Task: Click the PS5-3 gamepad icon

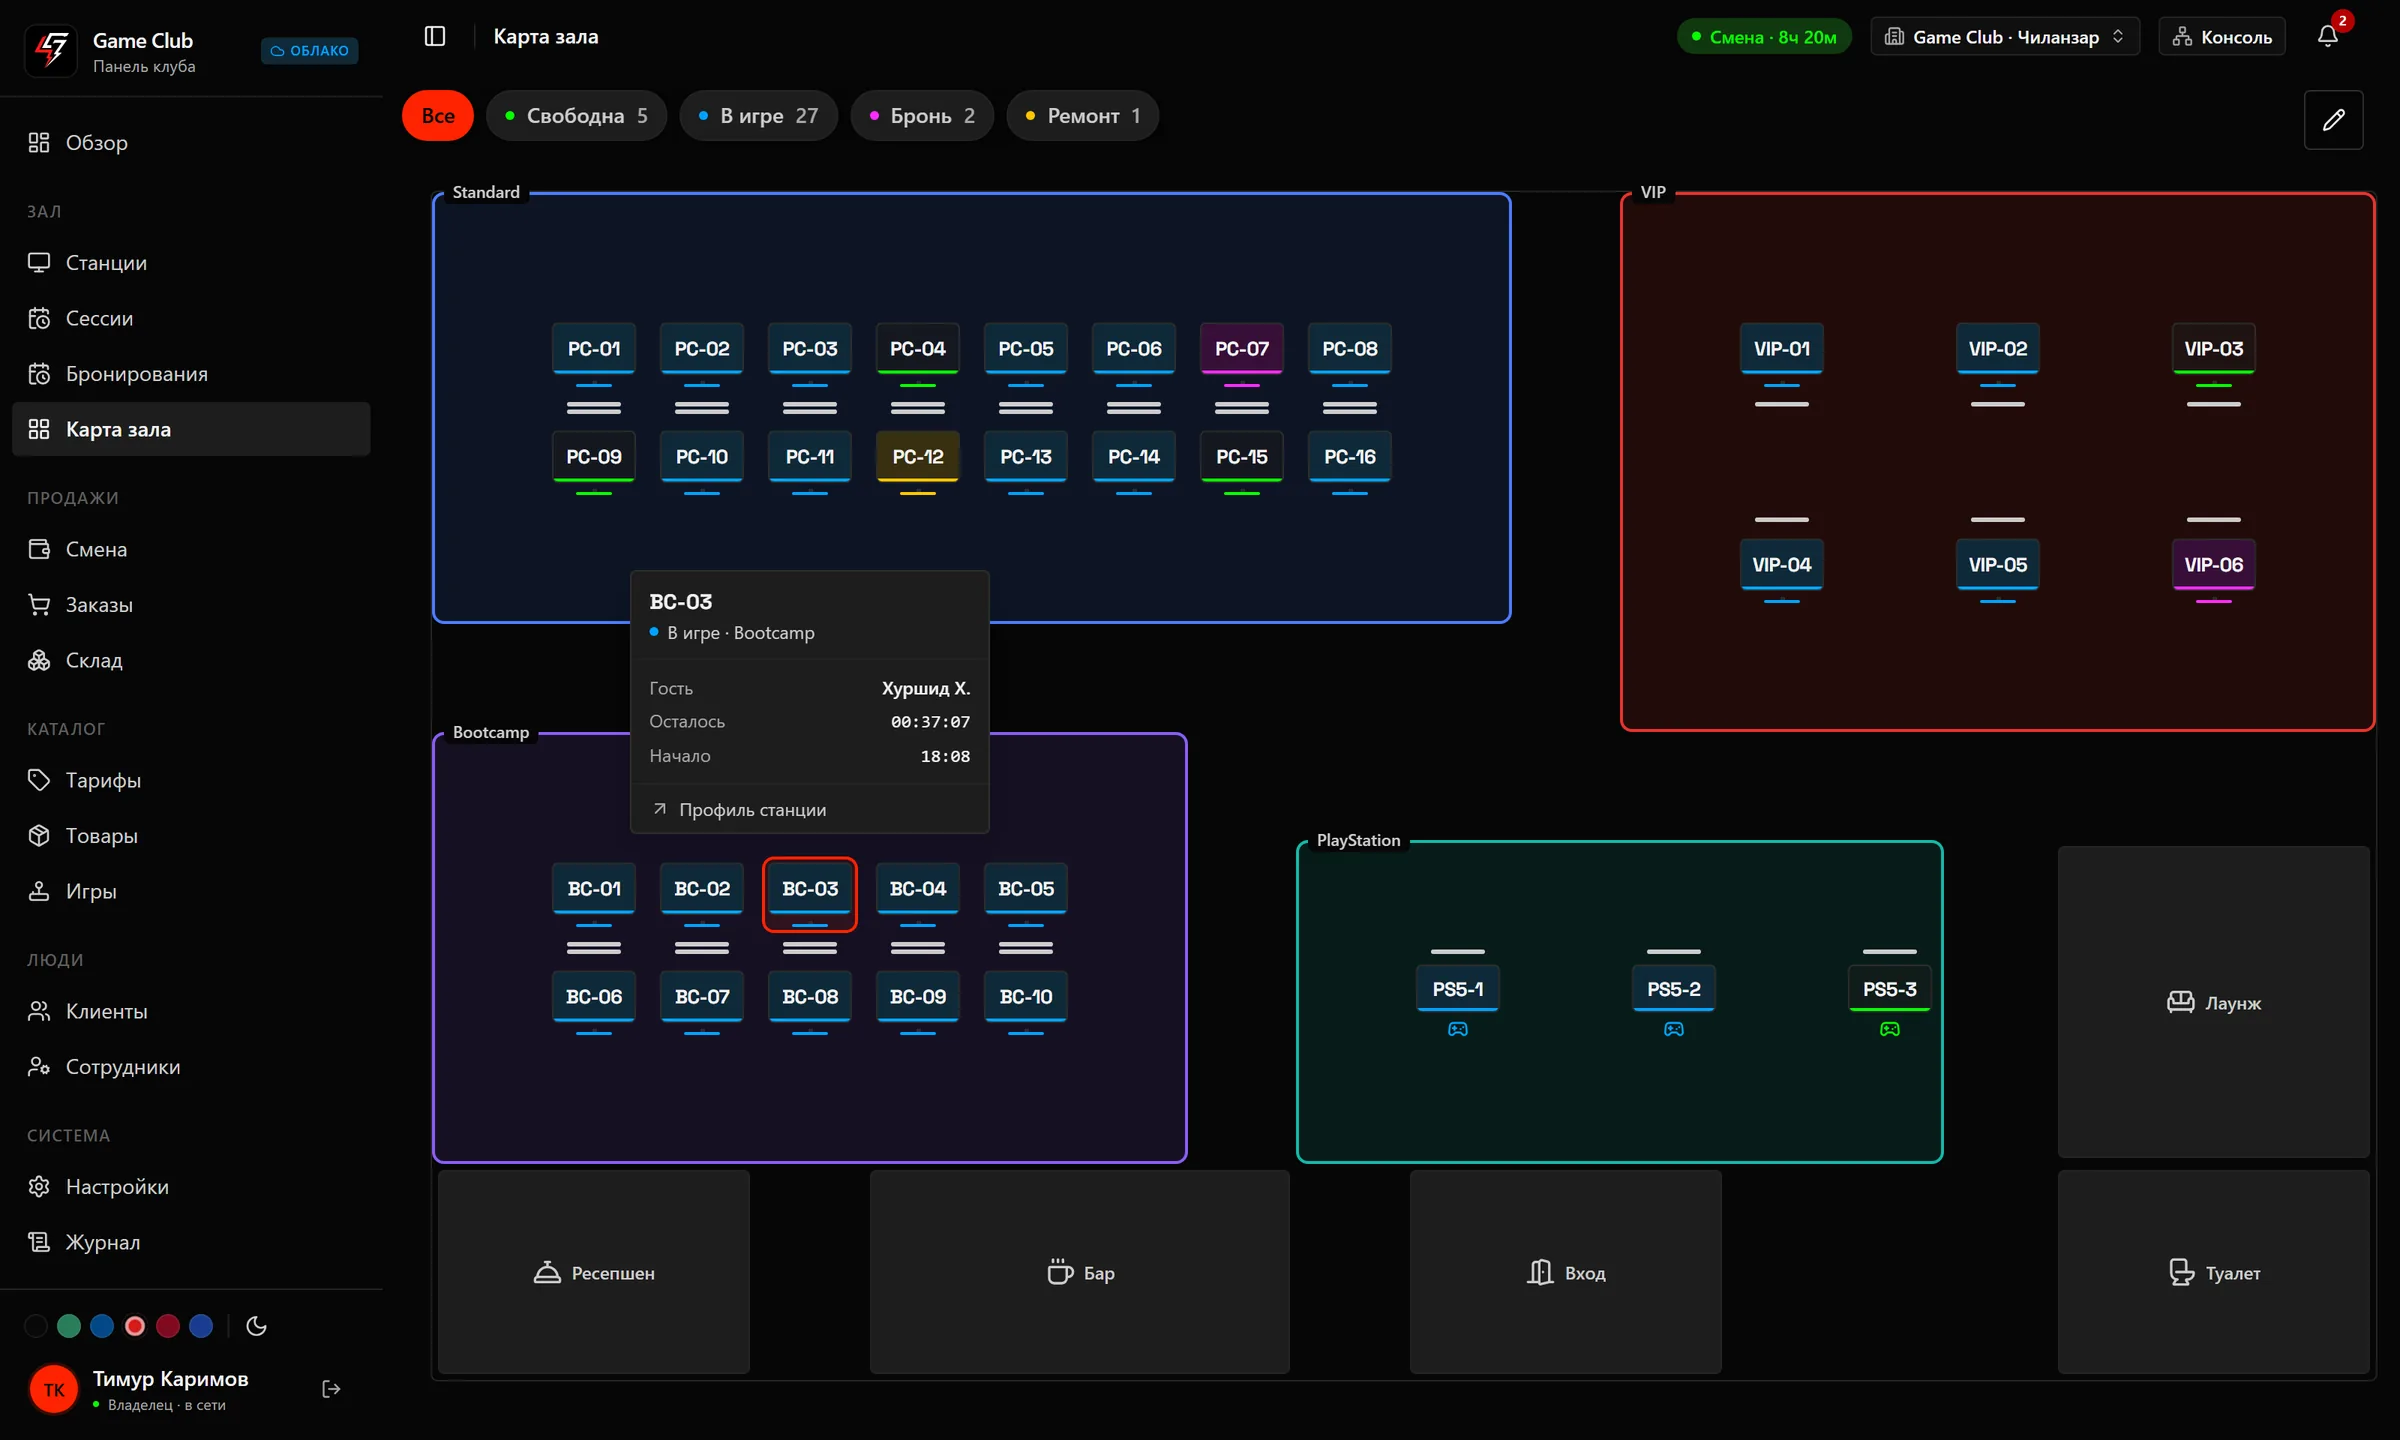Action: pyautogui.click(x=1889, y=1029)
